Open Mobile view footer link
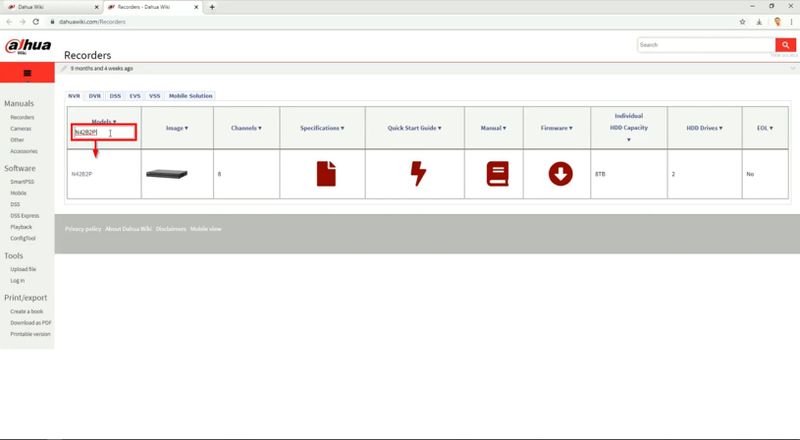 point(206,229)
